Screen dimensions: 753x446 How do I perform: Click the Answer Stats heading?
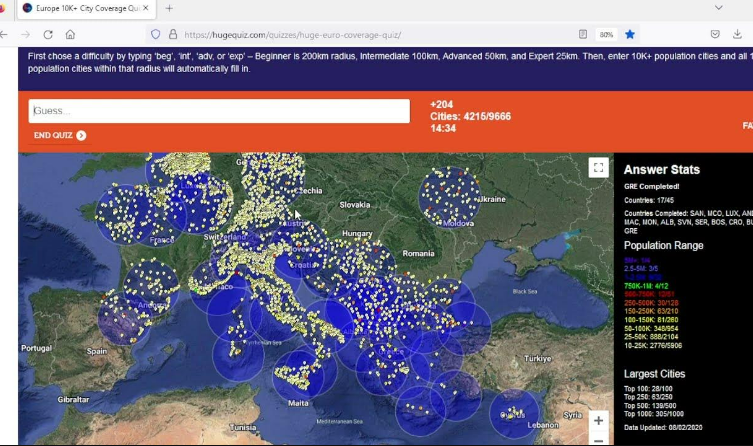(661, 169)
